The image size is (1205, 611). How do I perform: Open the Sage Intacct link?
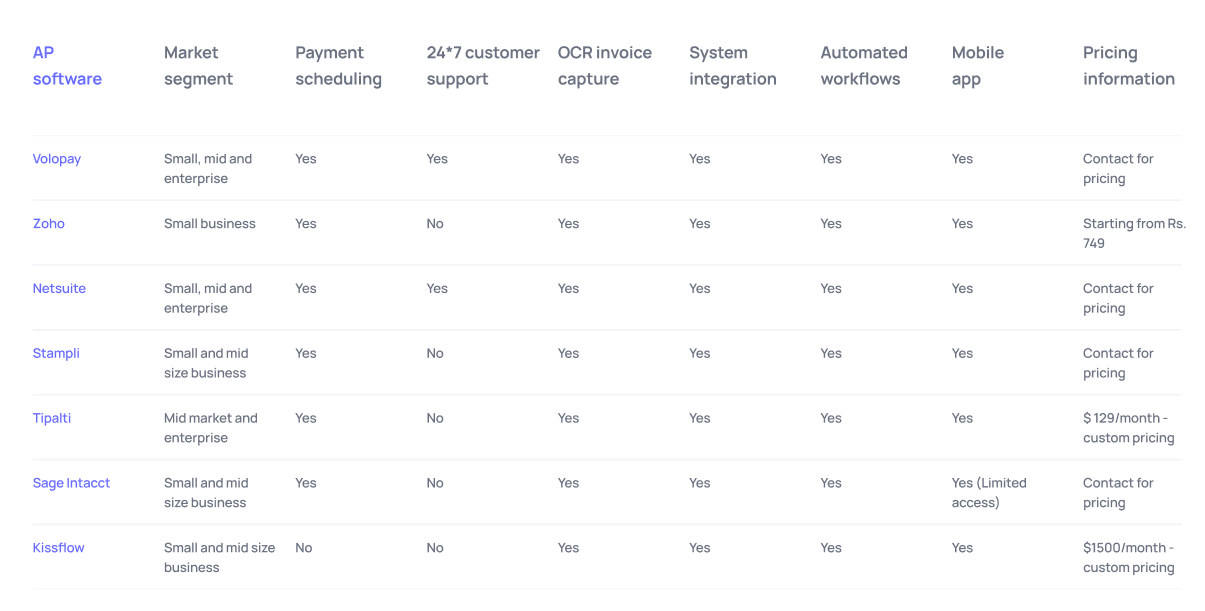[x=71, y=483]
